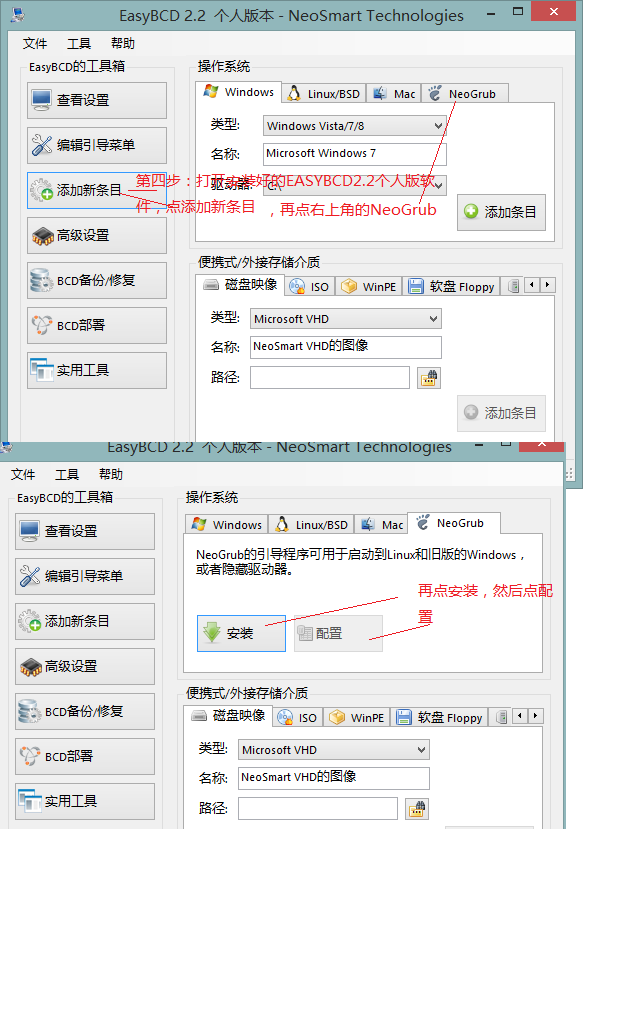Select ISO tab in upper window
The width and height of the screenshot is (640, 1024).
click(310, 287)
